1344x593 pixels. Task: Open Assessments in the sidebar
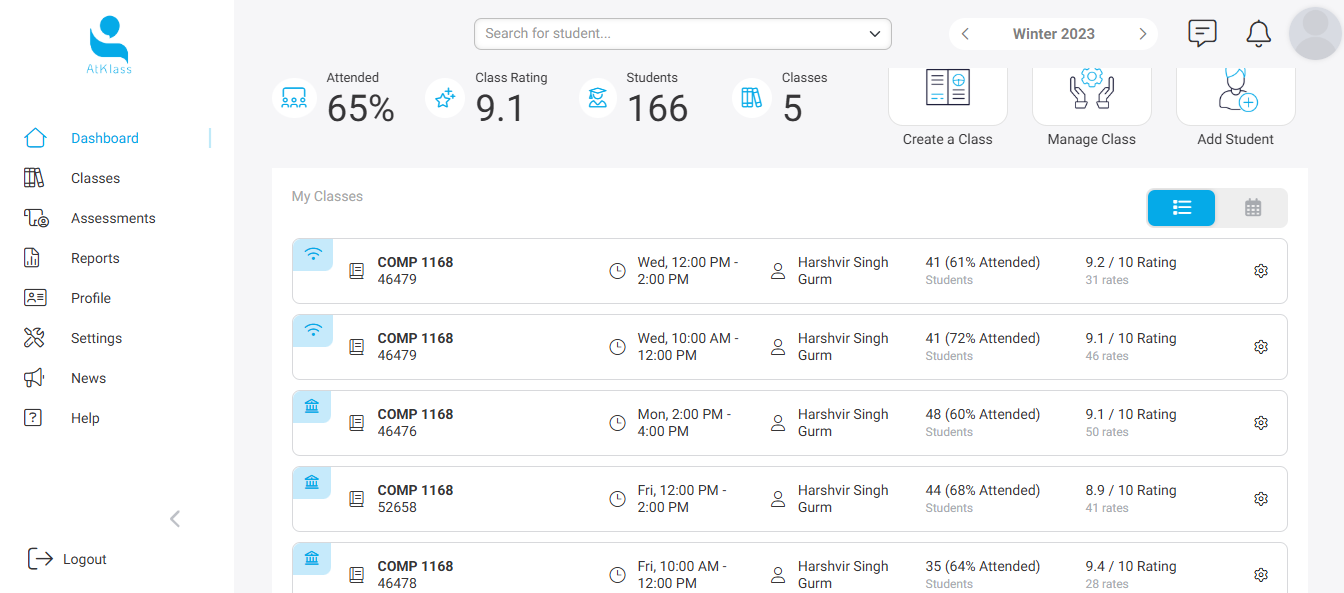point(112,218)
